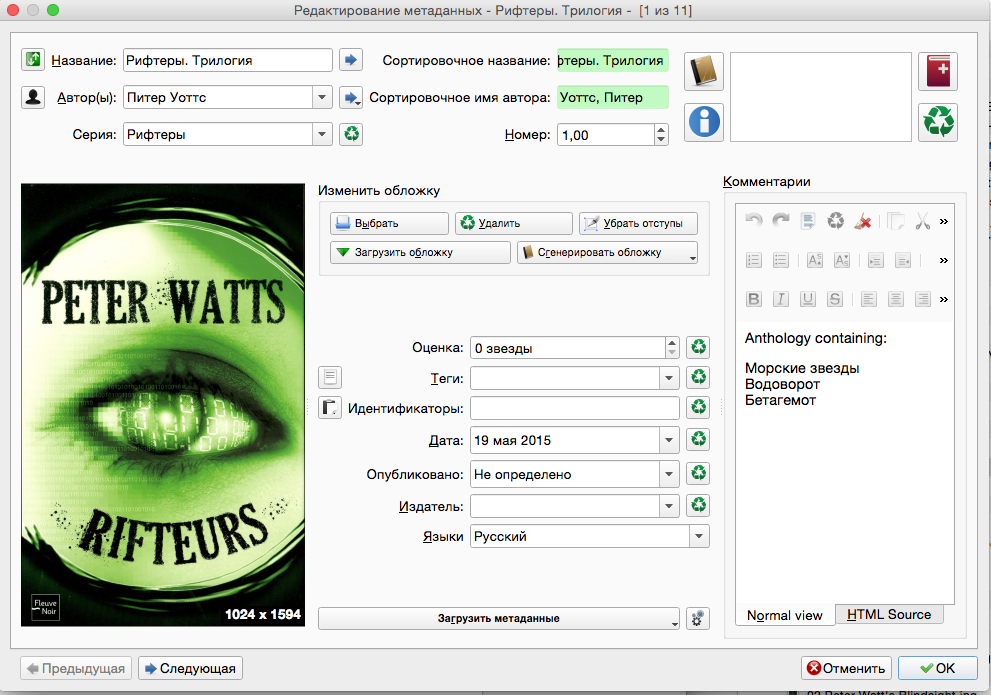Click the Отменить button
The image size is (991, 695).
coord(846,668)
